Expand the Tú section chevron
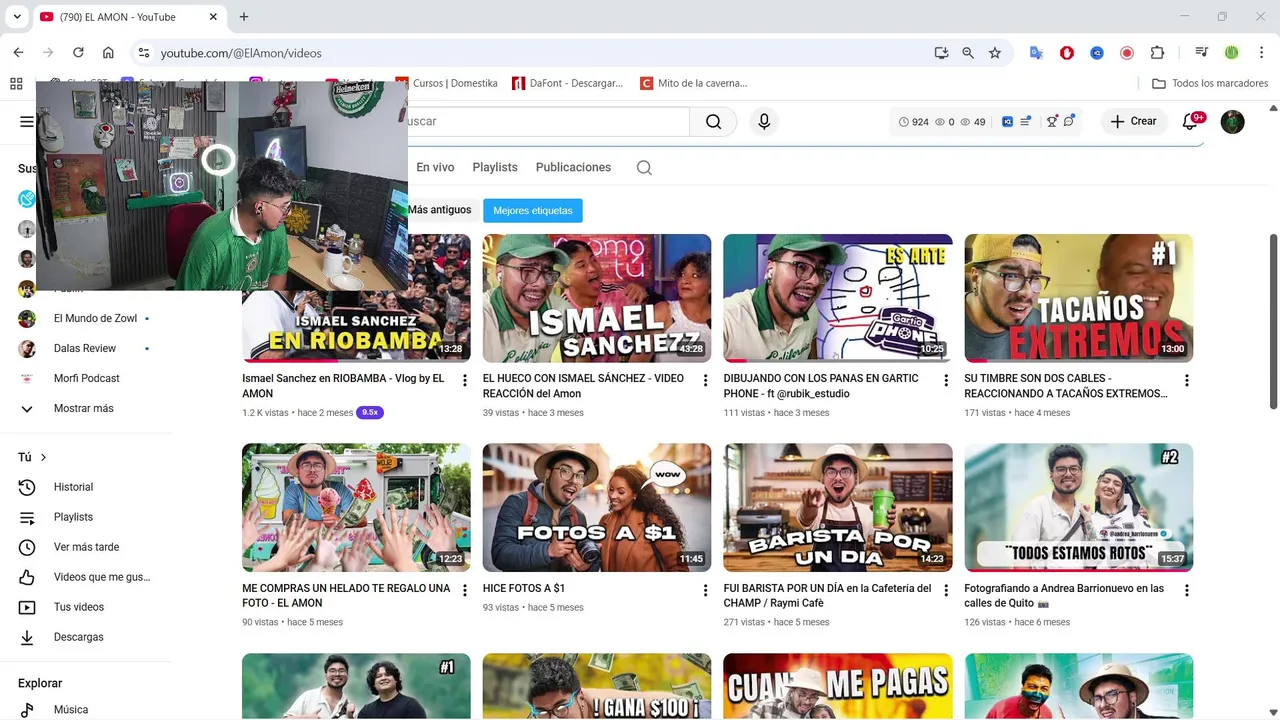Image resolution: width=1280 pixels, height=720 pixels. click(43, 457)
